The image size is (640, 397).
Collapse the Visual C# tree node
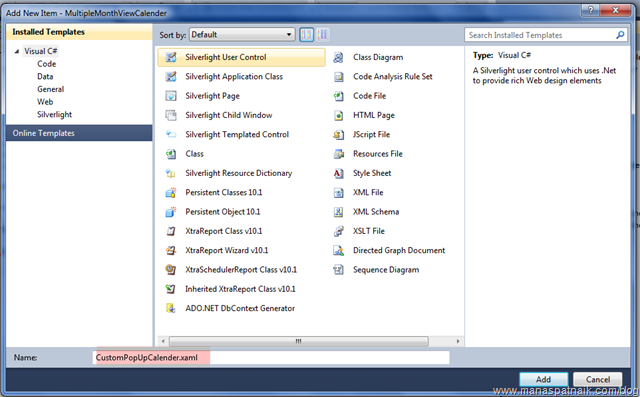coord(17,51)
